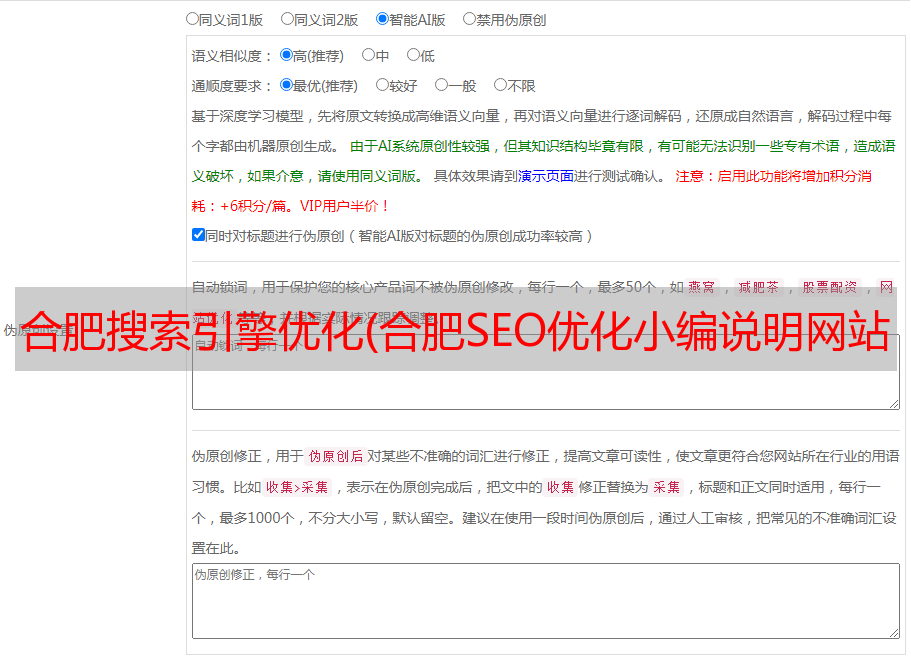
Task: Set 通顺度要求 to 一般
Action: [442, 85]
